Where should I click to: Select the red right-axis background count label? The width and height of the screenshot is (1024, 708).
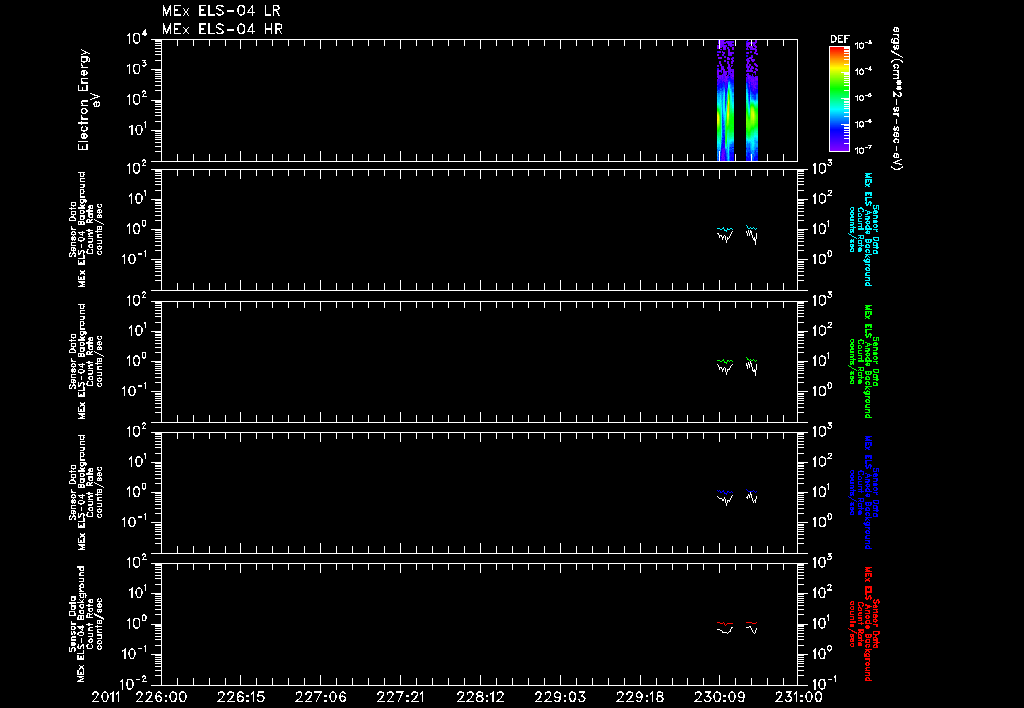863,624
